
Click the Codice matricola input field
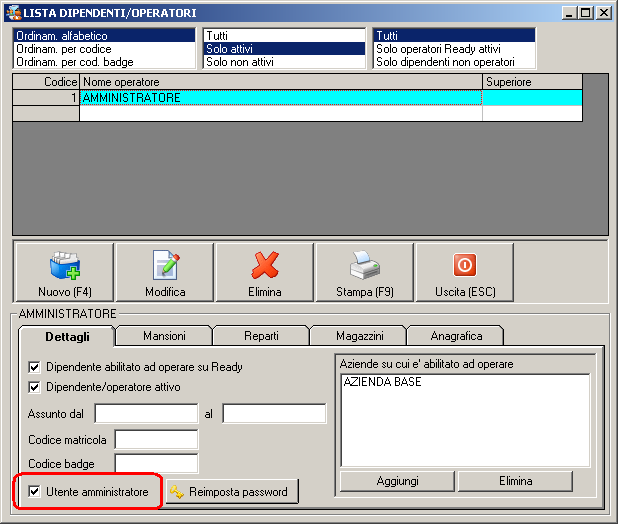[156, 440]
